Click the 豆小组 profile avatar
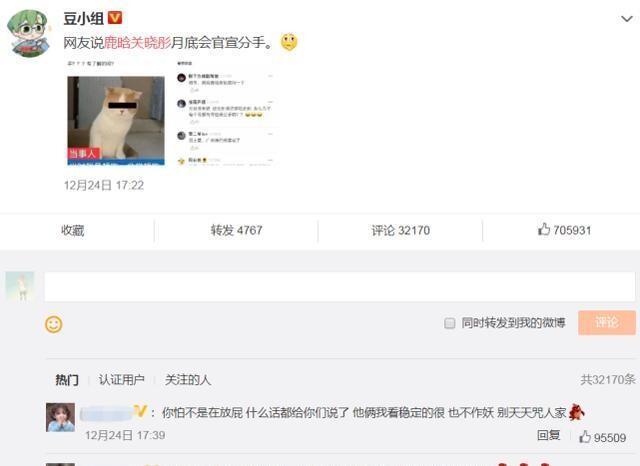This screenshot has width=640, height=466. tap(28, 33)
